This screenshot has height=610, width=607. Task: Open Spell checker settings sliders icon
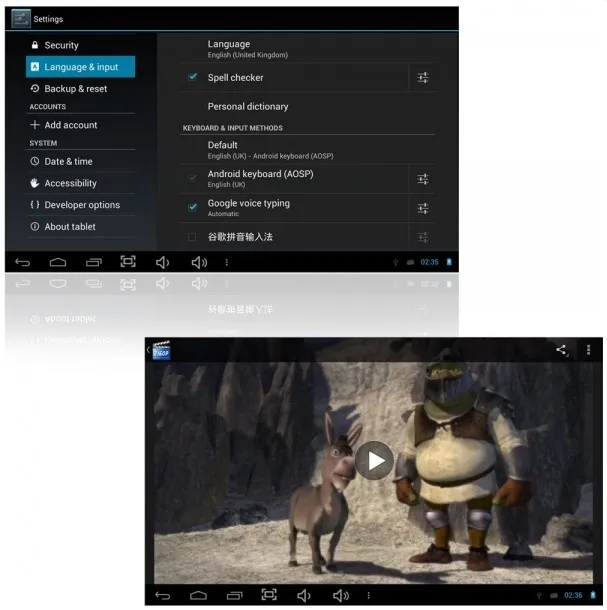pyautogui.click(x=423, y=78)
